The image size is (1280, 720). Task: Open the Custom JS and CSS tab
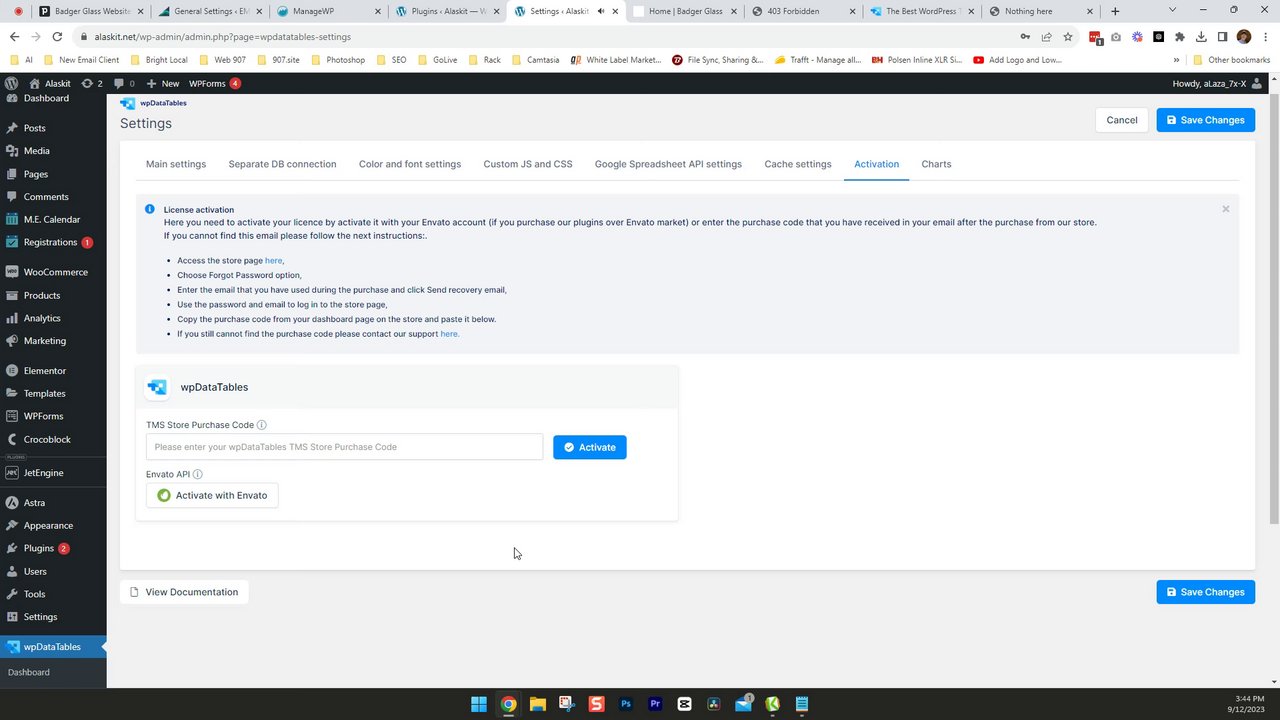(528, 164)
